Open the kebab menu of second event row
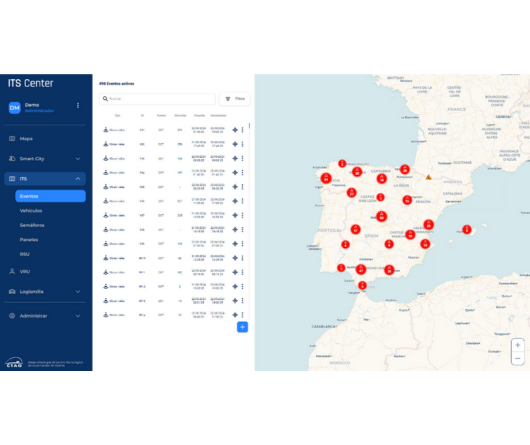This screenshot has width=530, height=445. (x=242, y=144)
